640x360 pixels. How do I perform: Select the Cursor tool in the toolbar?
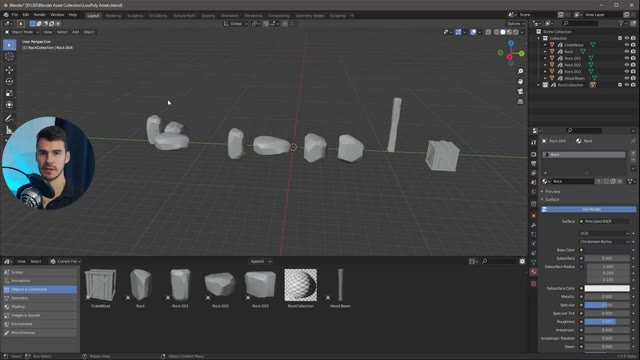[x=9, y=57]
